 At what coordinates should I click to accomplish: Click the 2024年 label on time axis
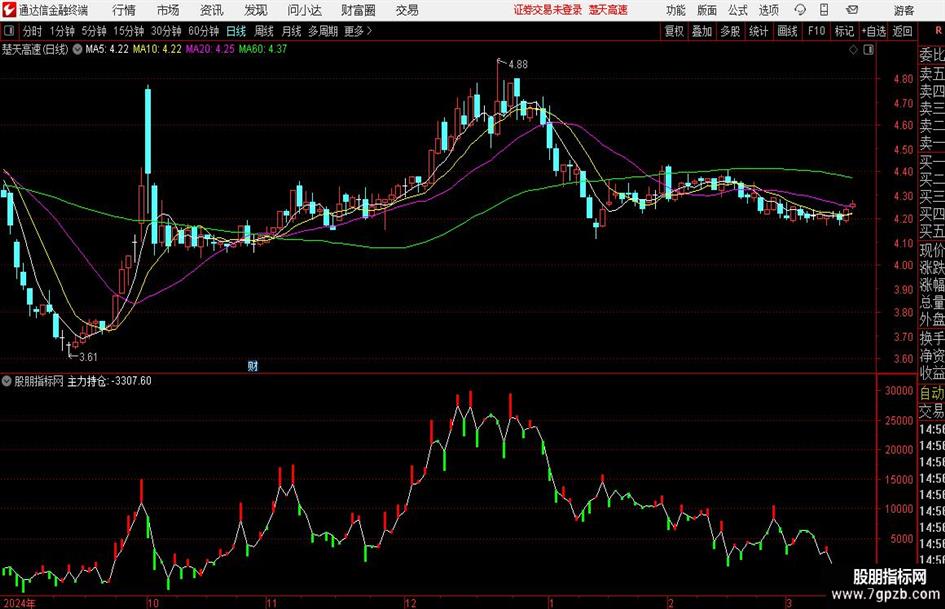tap(19, 603)
